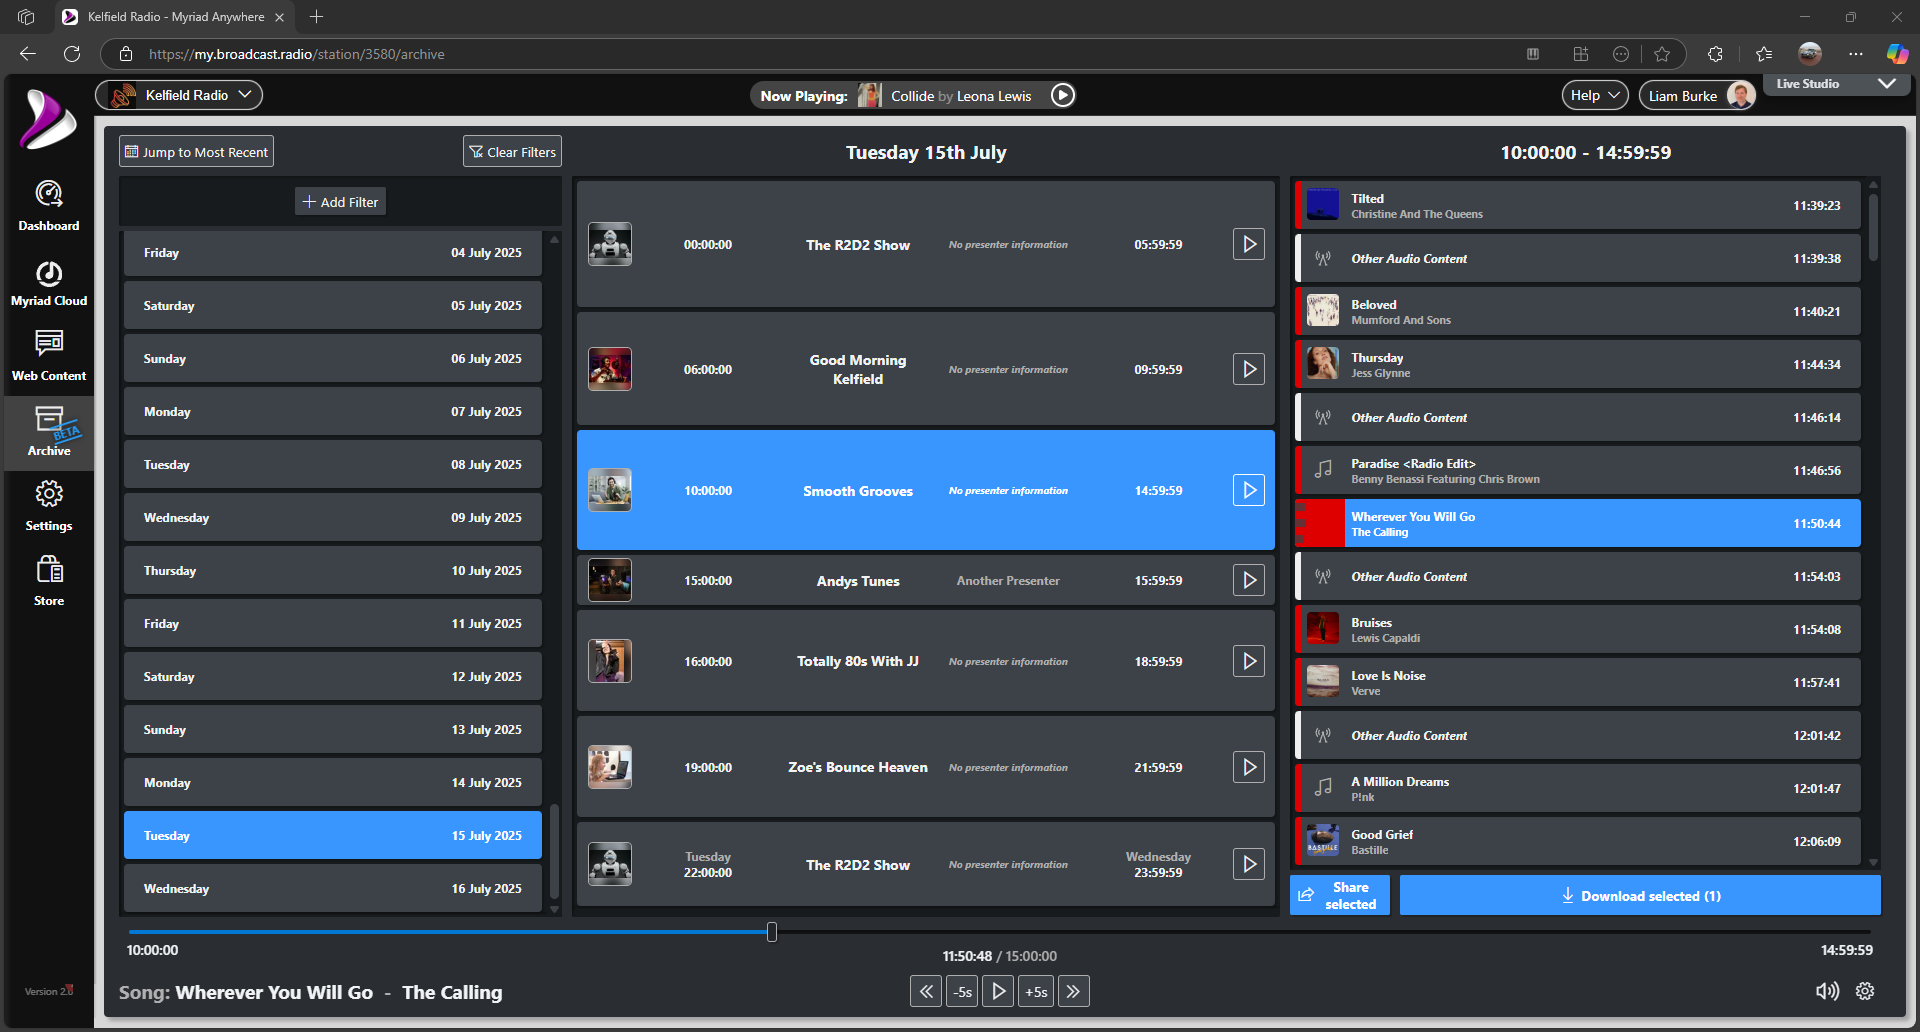Select Love Is Noise by Verve
Viewport: 1920px width, 1032px height.
pos(1578,682)
